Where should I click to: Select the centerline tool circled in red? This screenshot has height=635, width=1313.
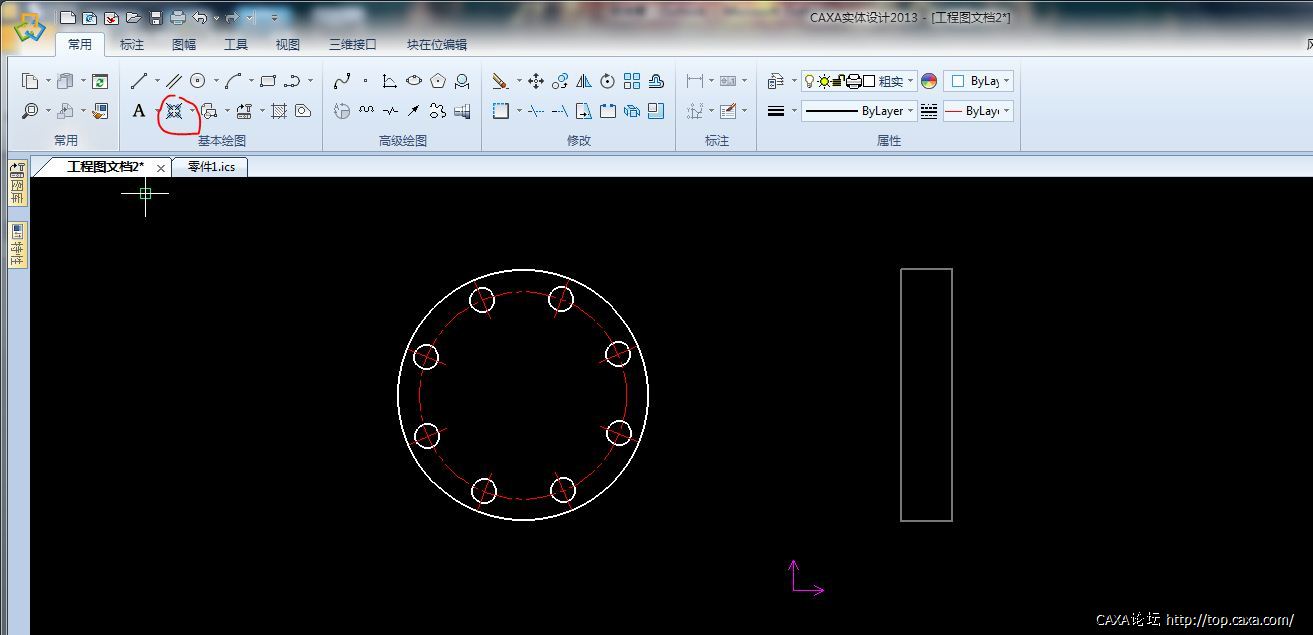coord(174,111)
